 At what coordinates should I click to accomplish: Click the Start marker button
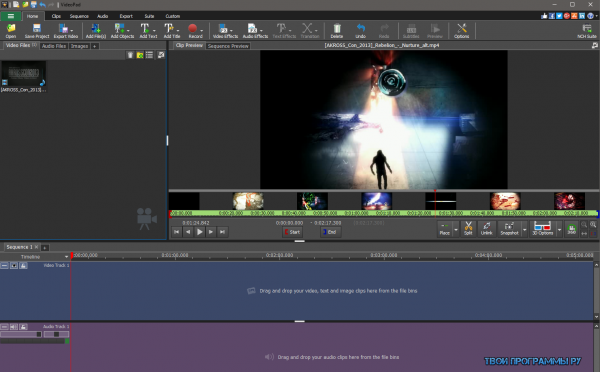click(x=293, y=232)
